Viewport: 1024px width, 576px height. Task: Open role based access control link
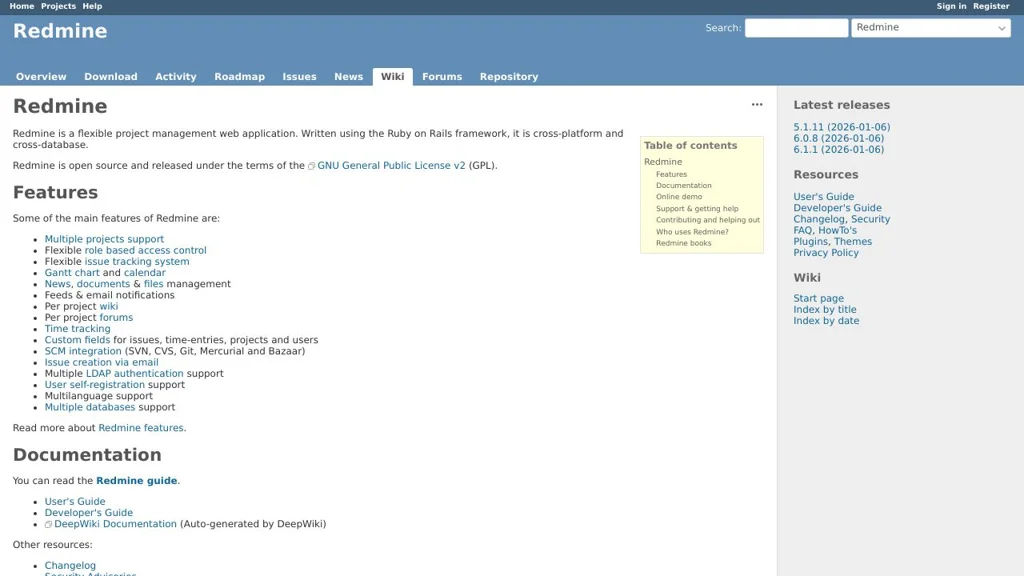point(145,251)
